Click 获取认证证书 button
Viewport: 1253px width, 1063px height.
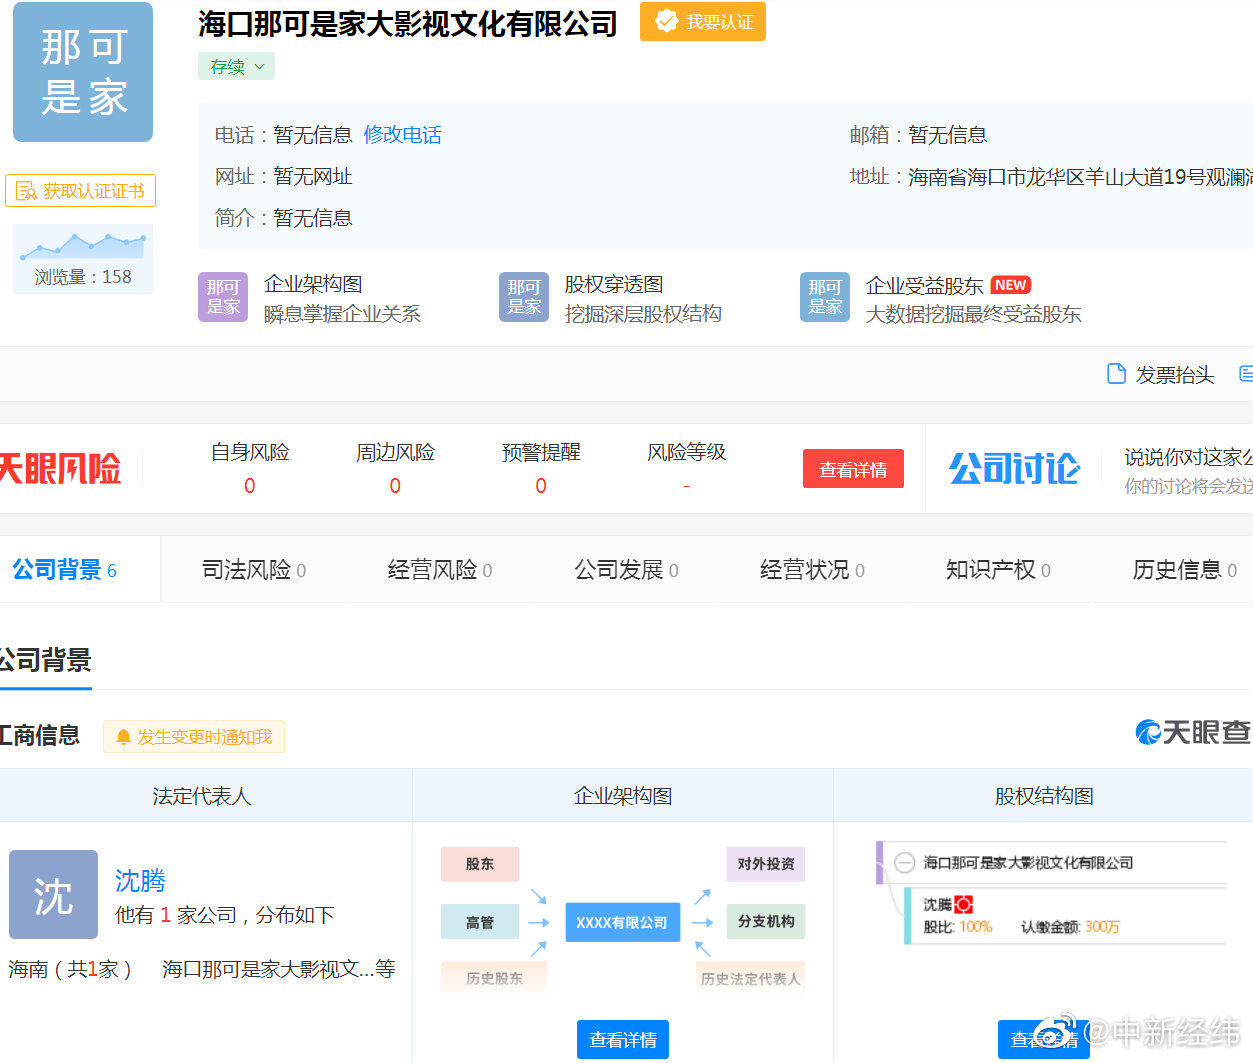pos(80,191)
